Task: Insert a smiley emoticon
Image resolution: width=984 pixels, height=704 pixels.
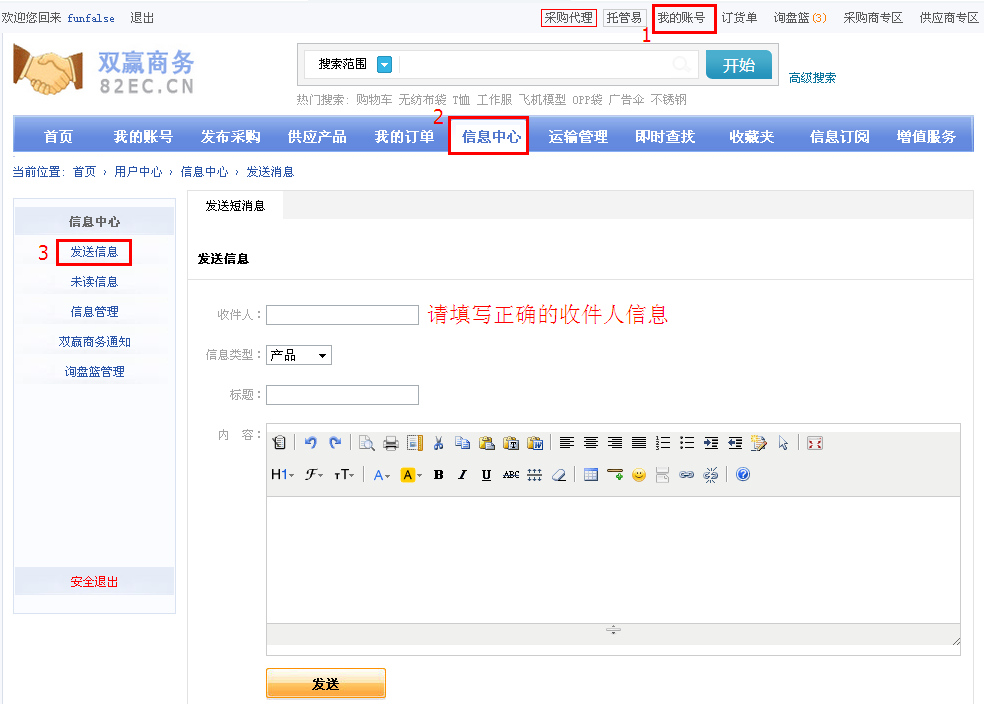Action: click(x=639, y=475)
